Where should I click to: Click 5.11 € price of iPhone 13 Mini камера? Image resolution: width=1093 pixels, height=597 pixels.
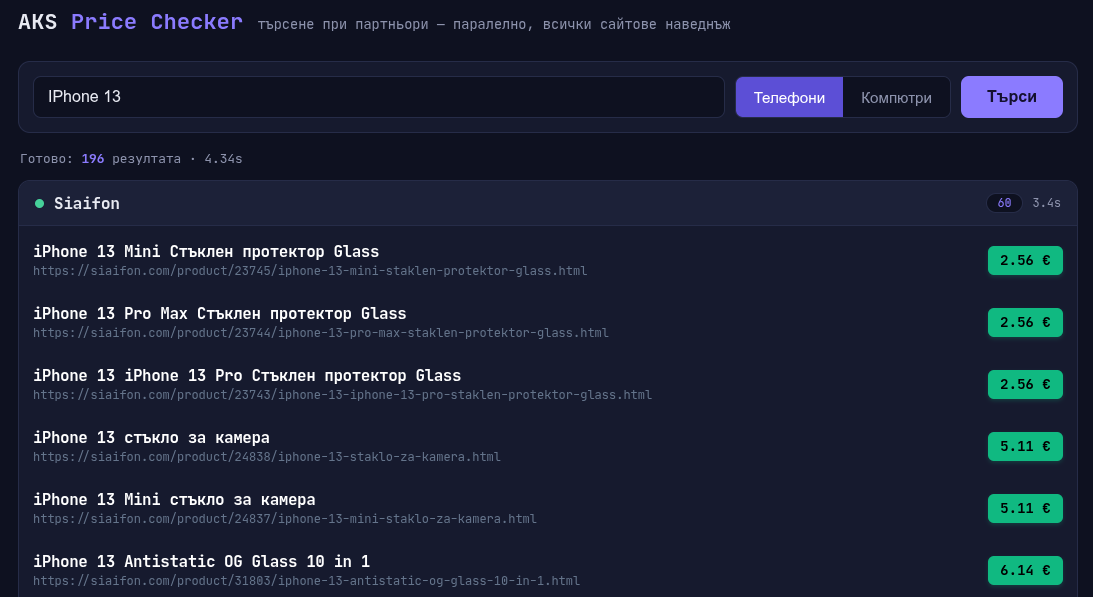[x=1025, y=508]
